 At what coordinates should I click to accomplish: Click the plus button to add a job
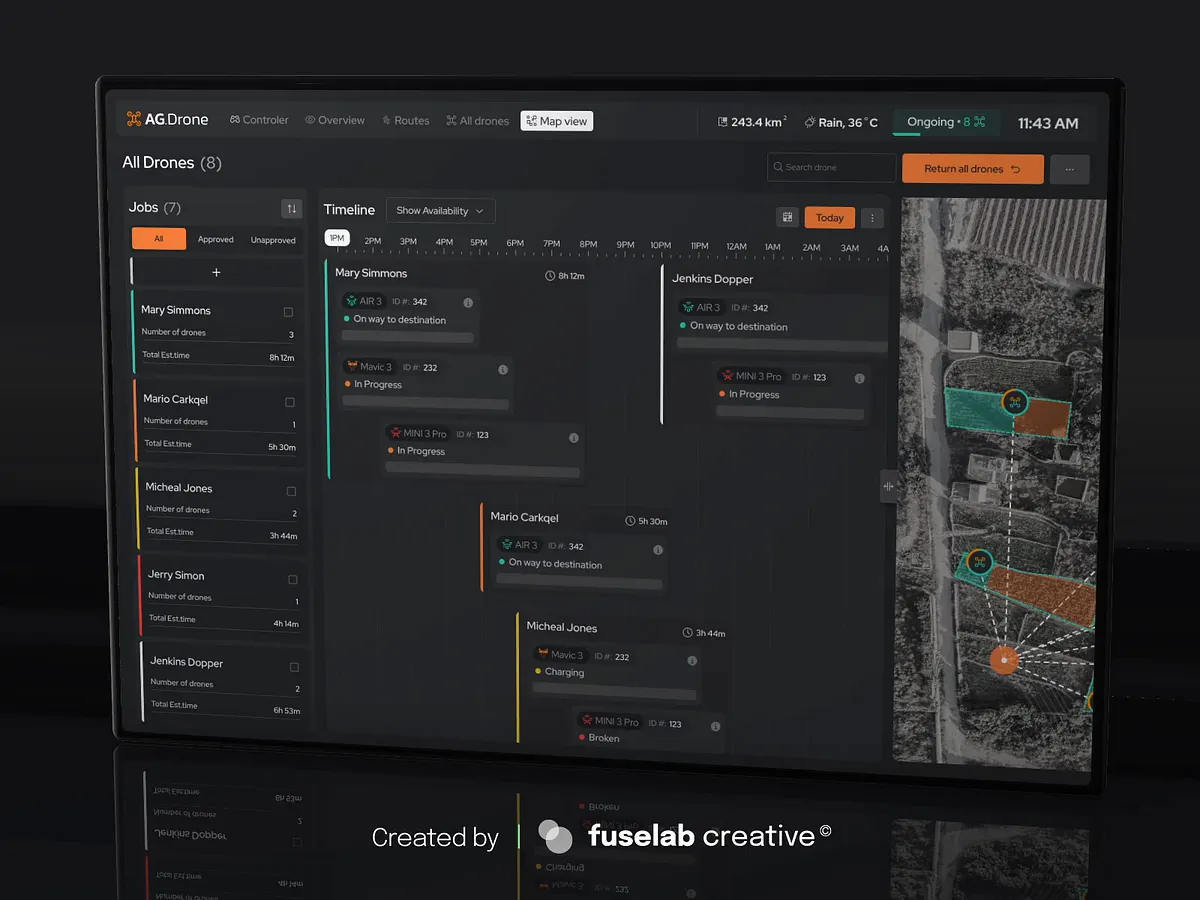tap(216, 271)
